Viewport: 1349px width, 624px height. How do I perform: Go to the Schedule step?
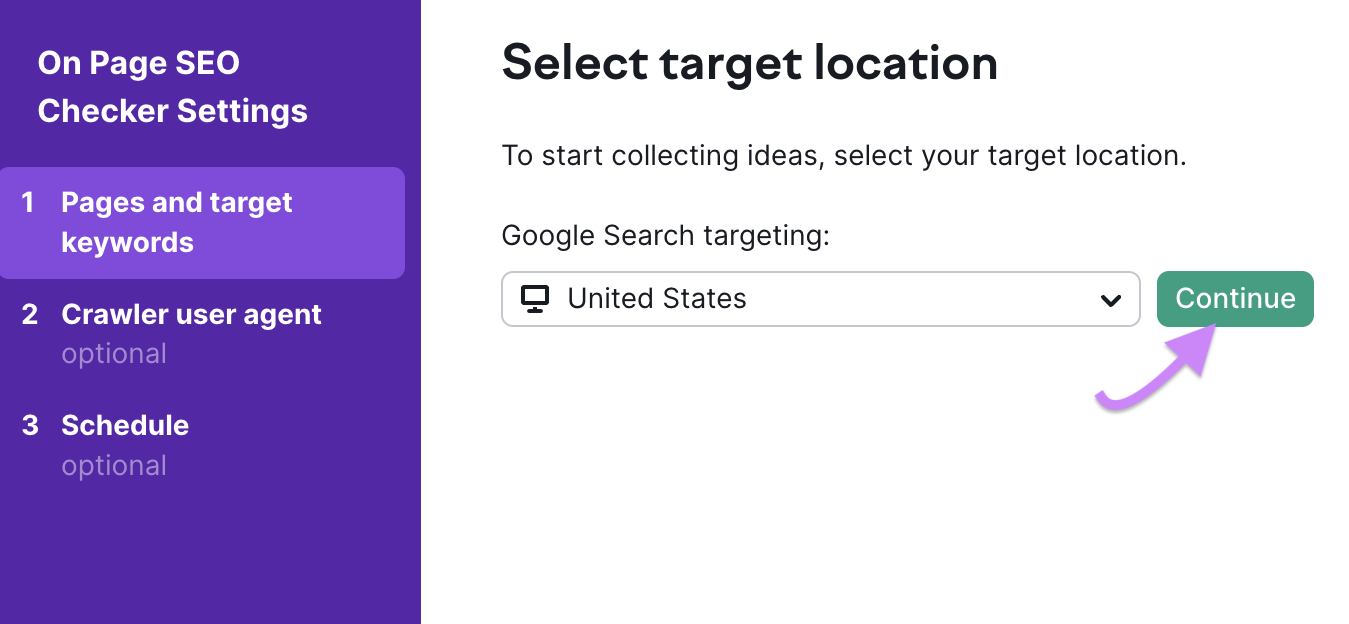click(x=125, y=425)
